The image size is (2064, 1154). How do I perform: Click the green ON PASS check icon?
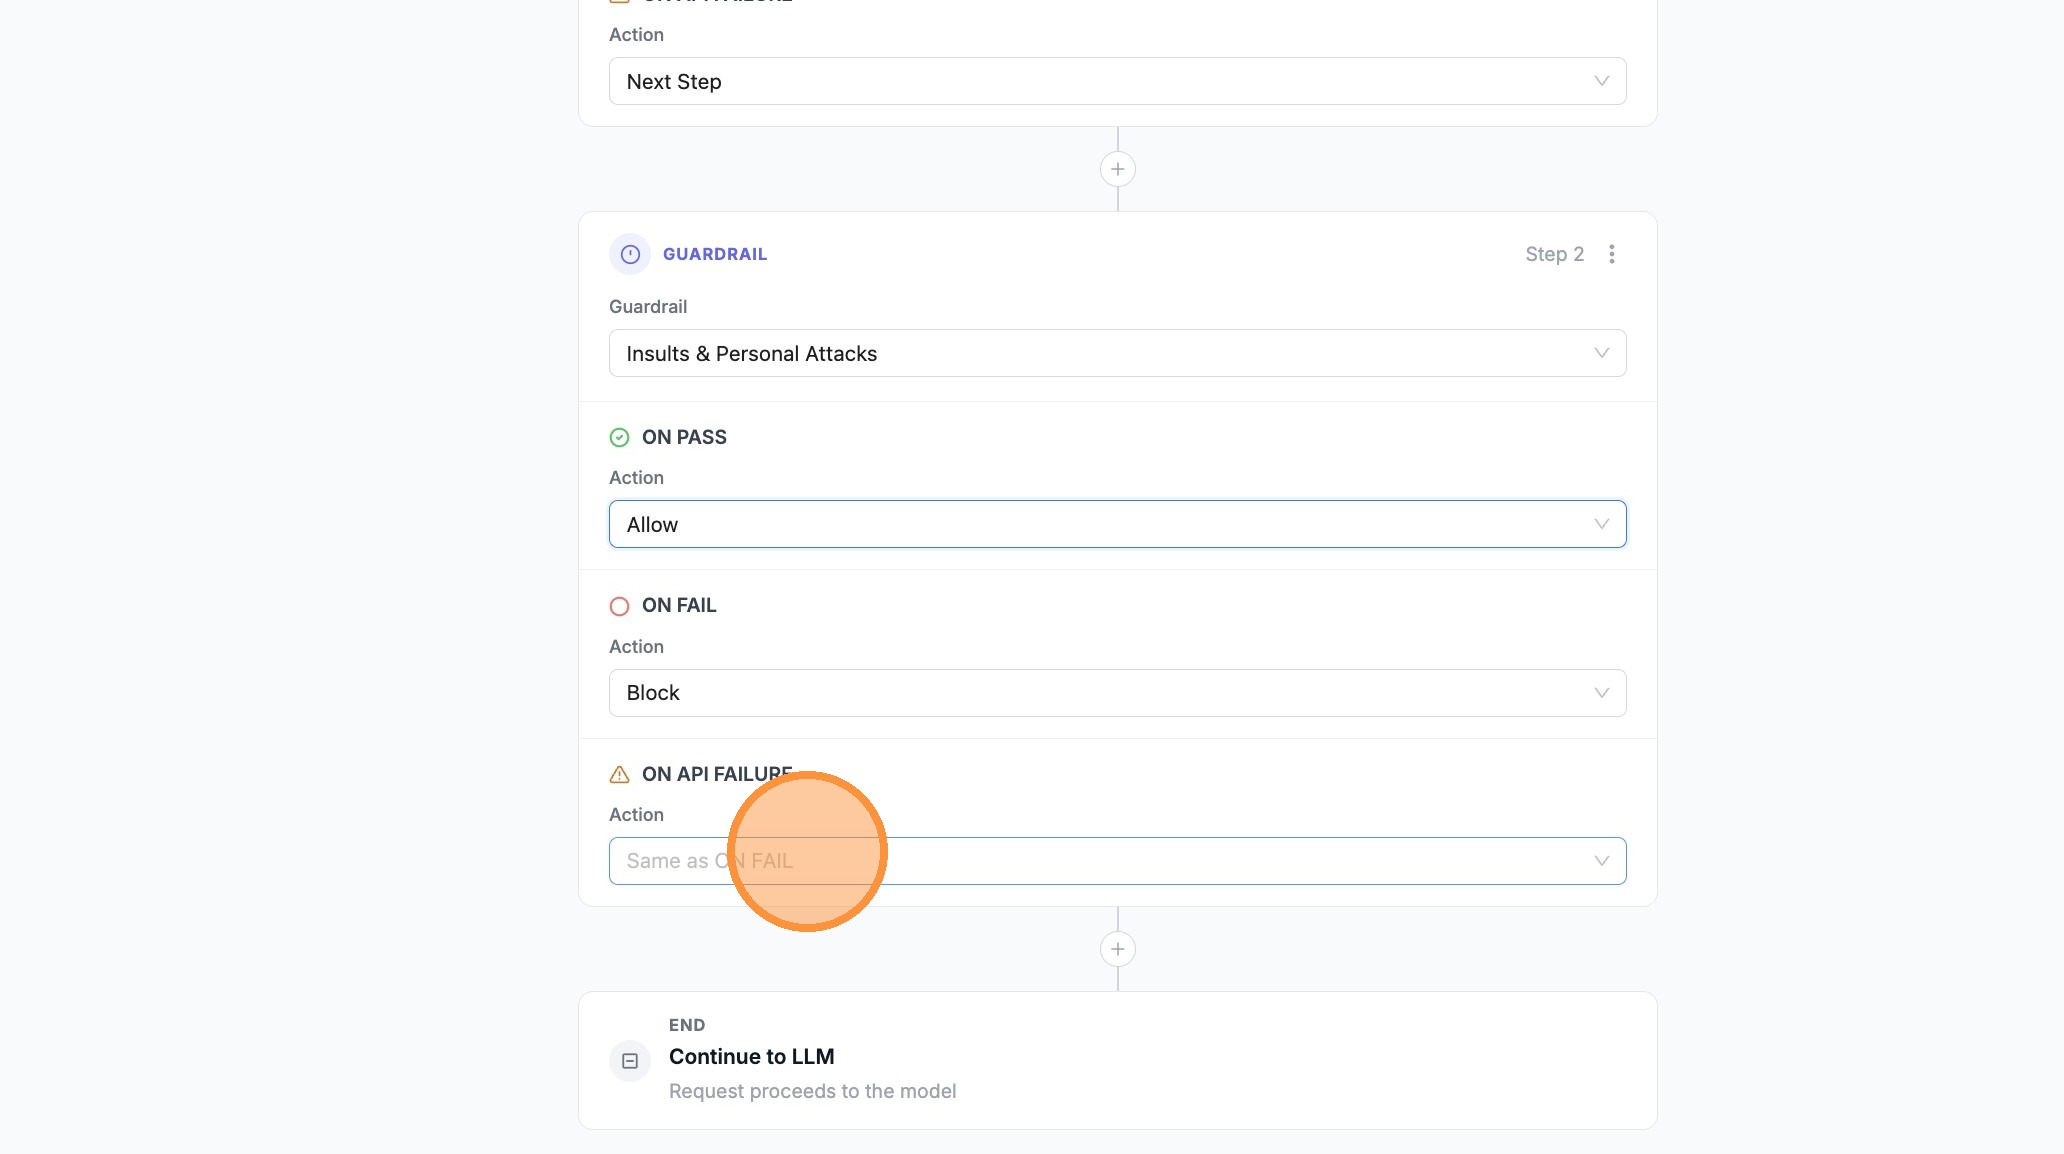619,437
